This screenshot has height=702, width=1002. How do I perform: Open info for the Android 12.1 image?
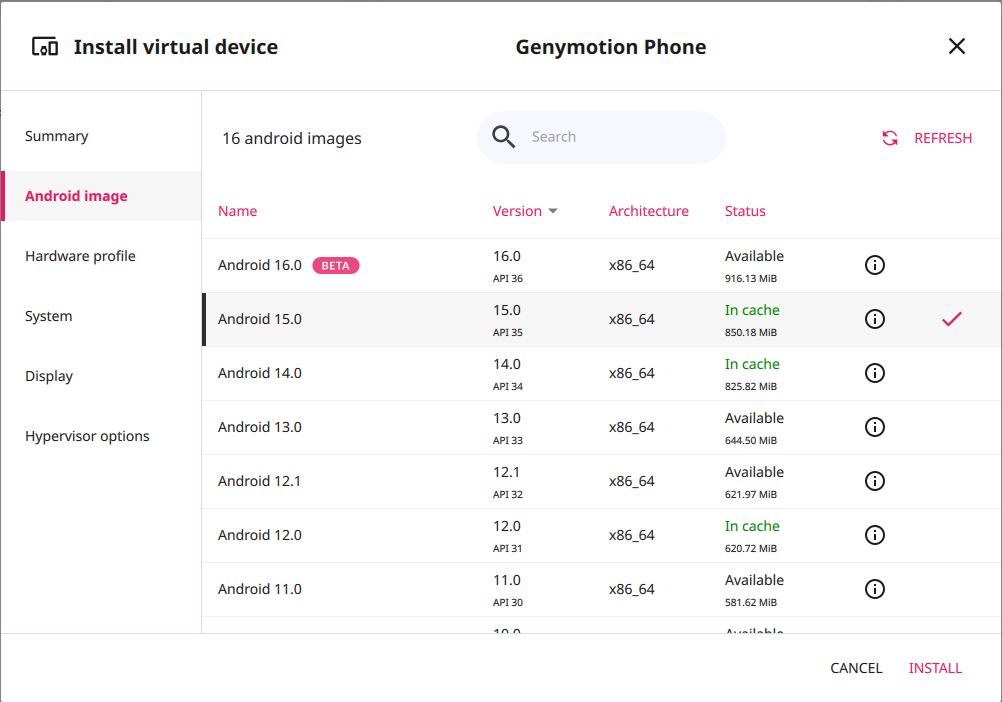[875, 481]
